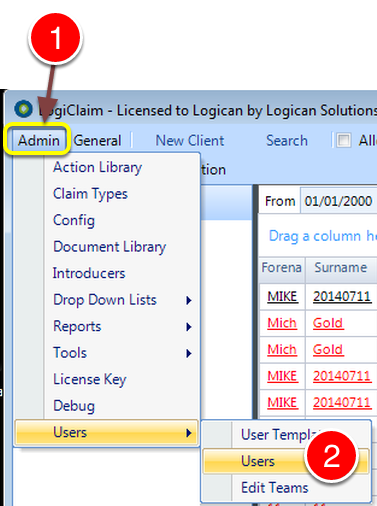The image size is (377, 506).
Task: Click the Search toolbar button
Action: 287,140
